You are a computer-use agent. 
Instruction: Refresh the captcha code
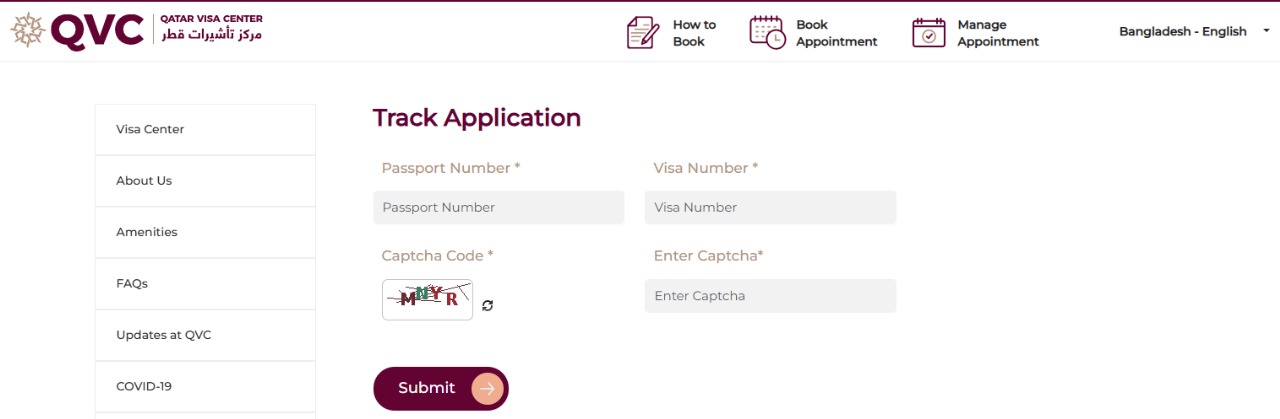488,305
